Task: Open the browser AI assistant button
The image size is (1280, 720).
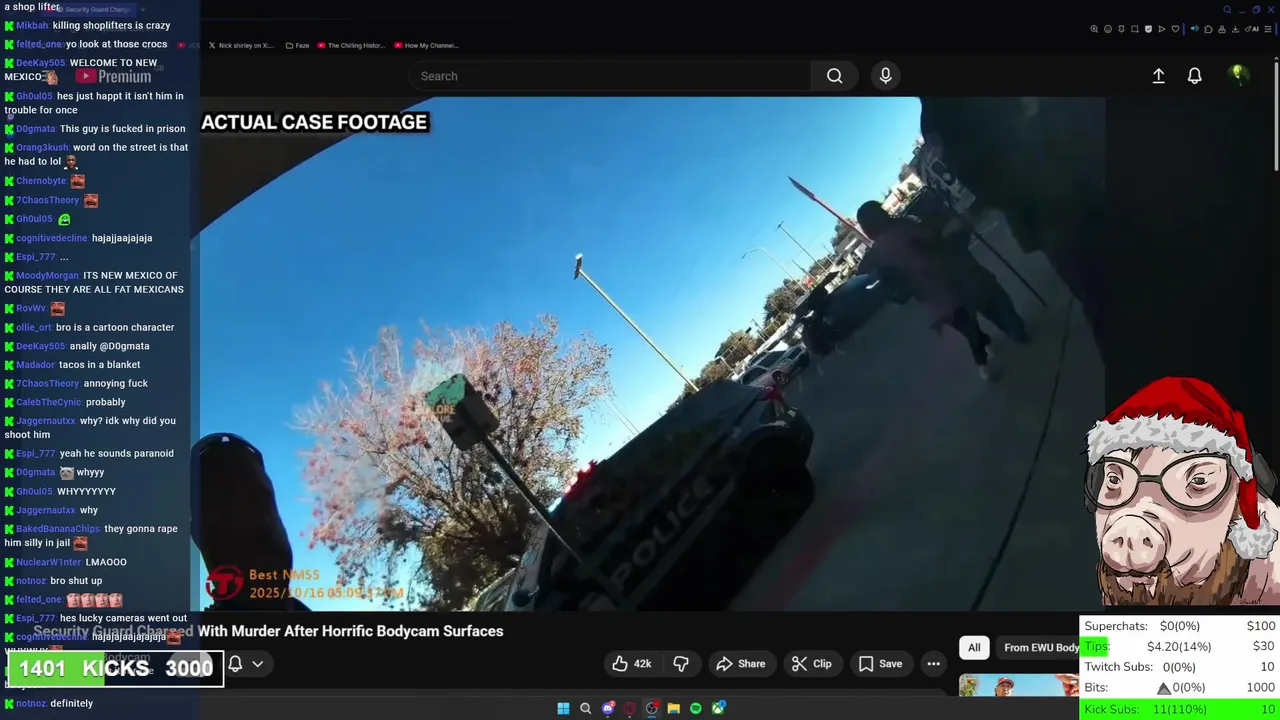Action: coord(1253,29)
